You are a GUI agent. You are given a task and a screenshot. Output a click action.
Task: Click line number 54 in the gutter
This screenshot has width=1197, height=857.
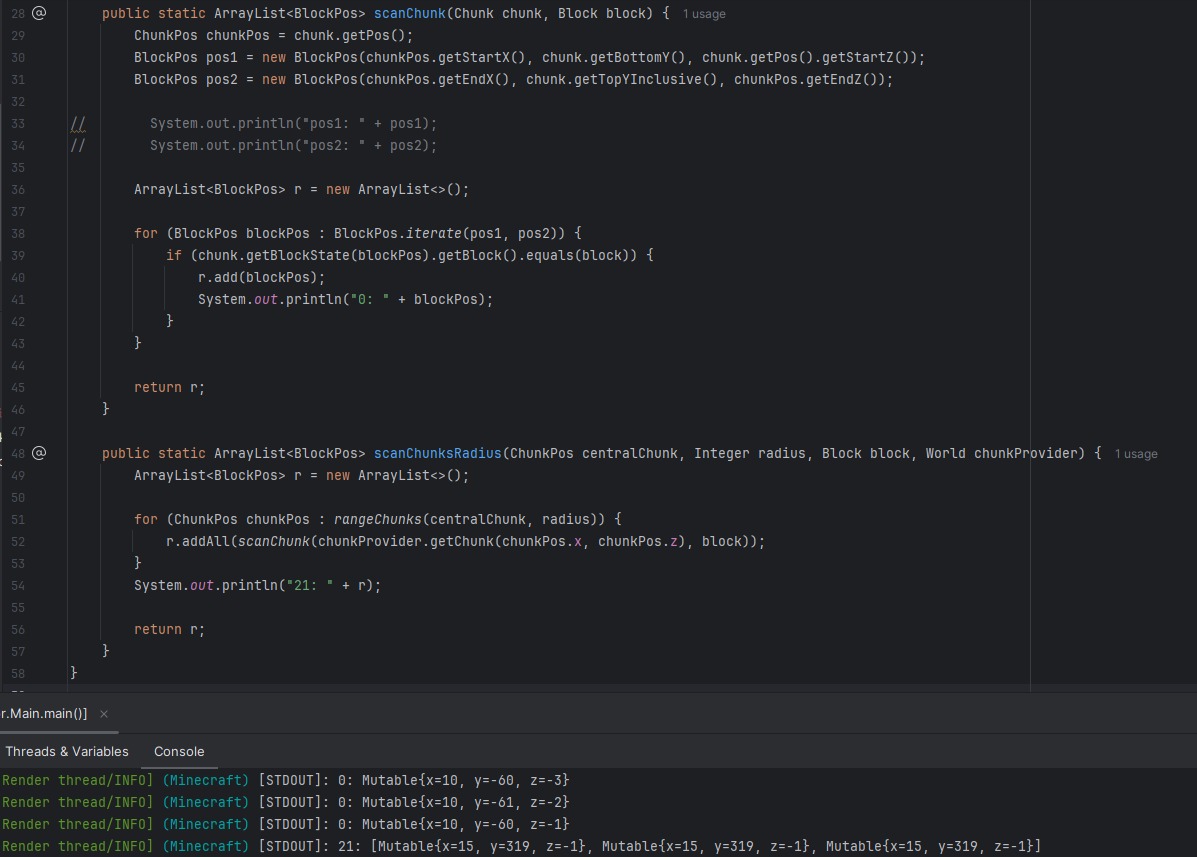19,585
